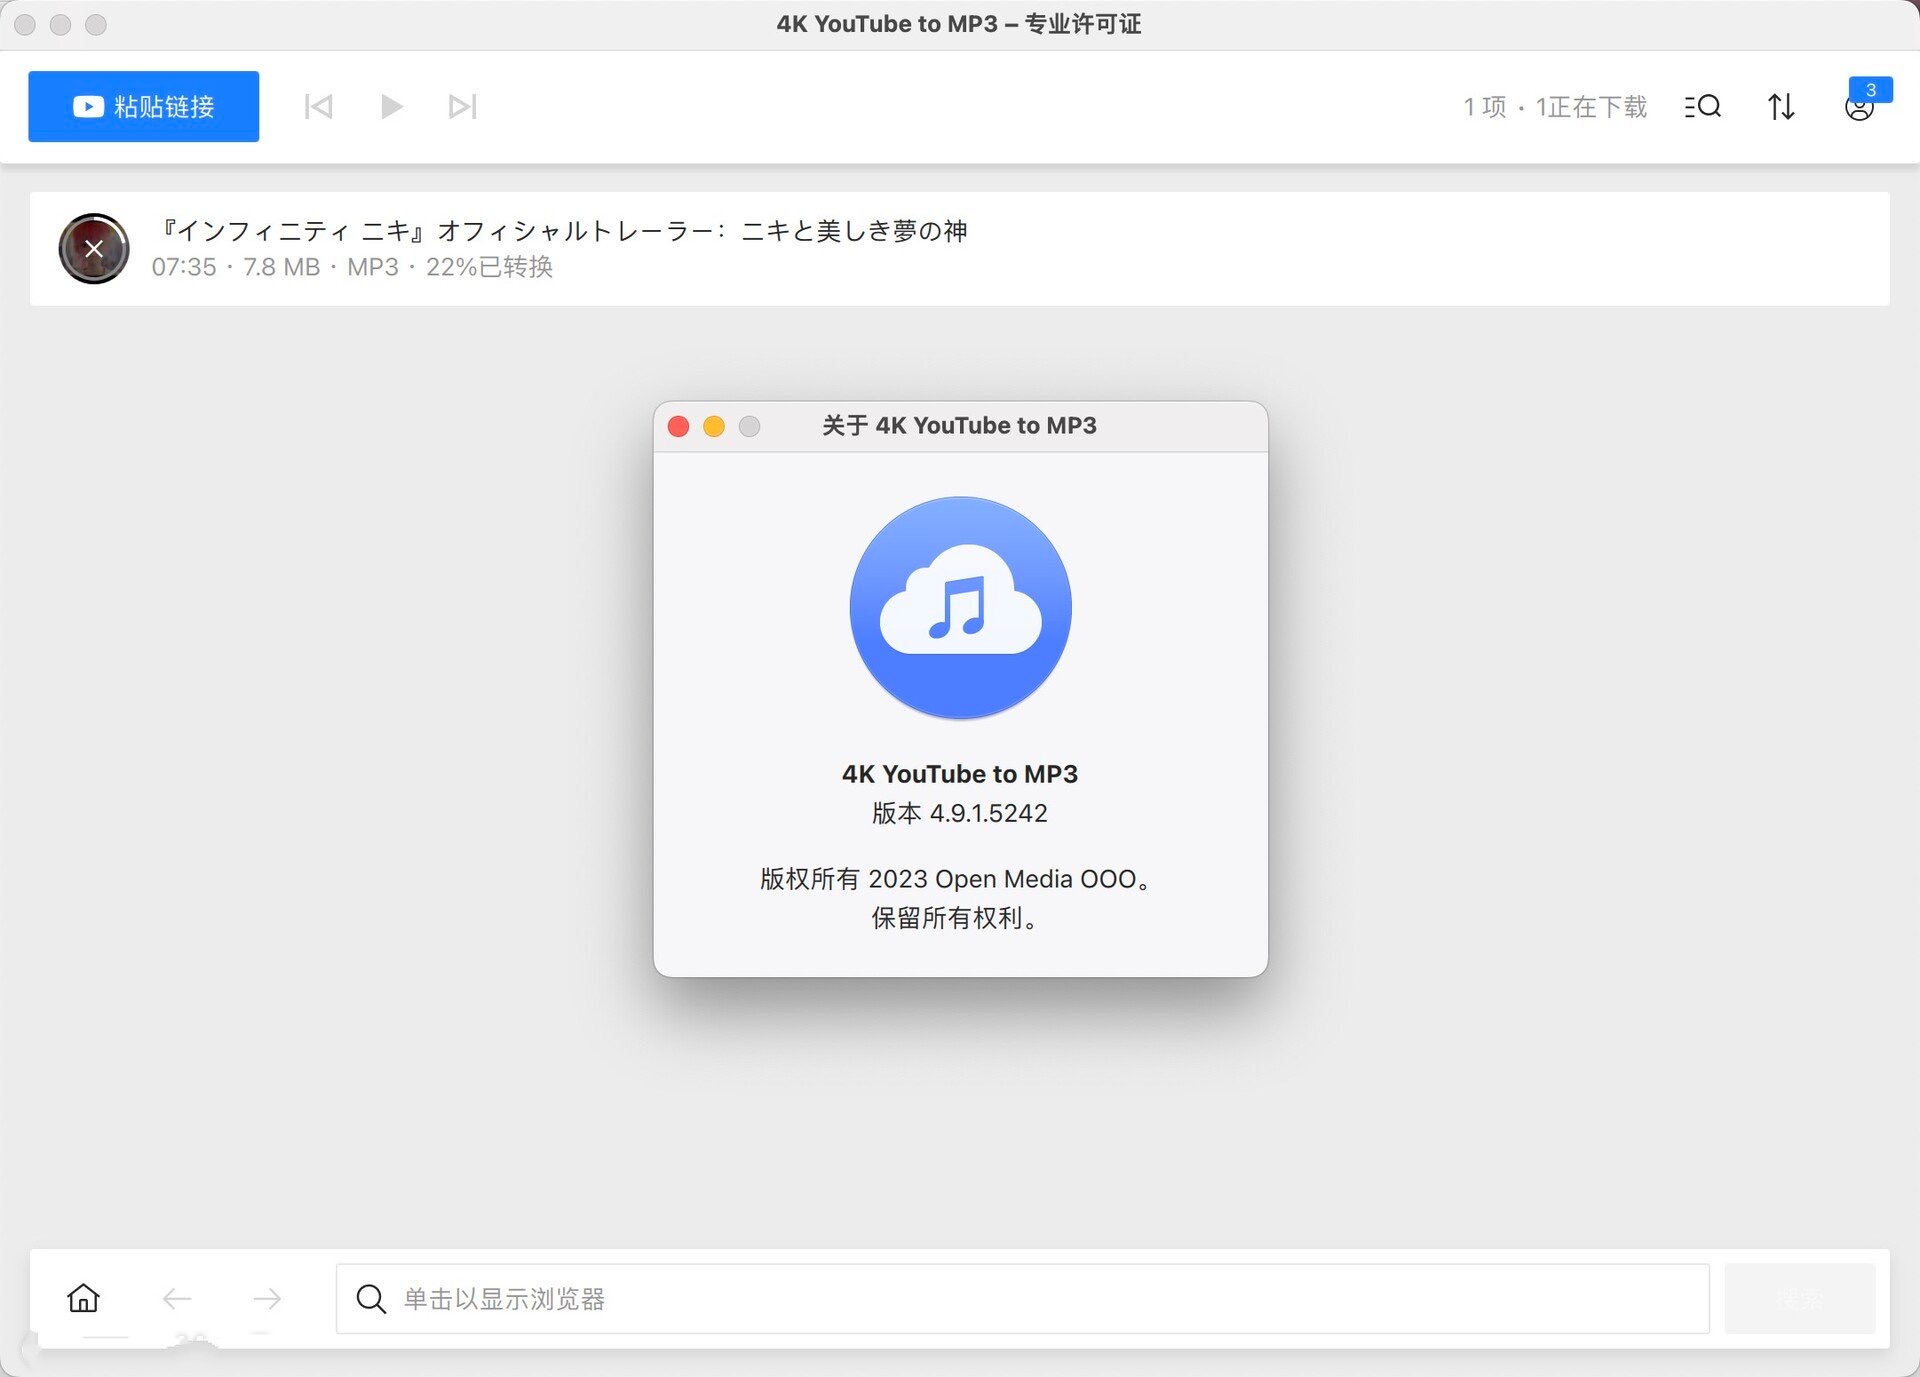Open the sort order arrows icon
The image size is (1920, 1377).
coord(1781,106)
